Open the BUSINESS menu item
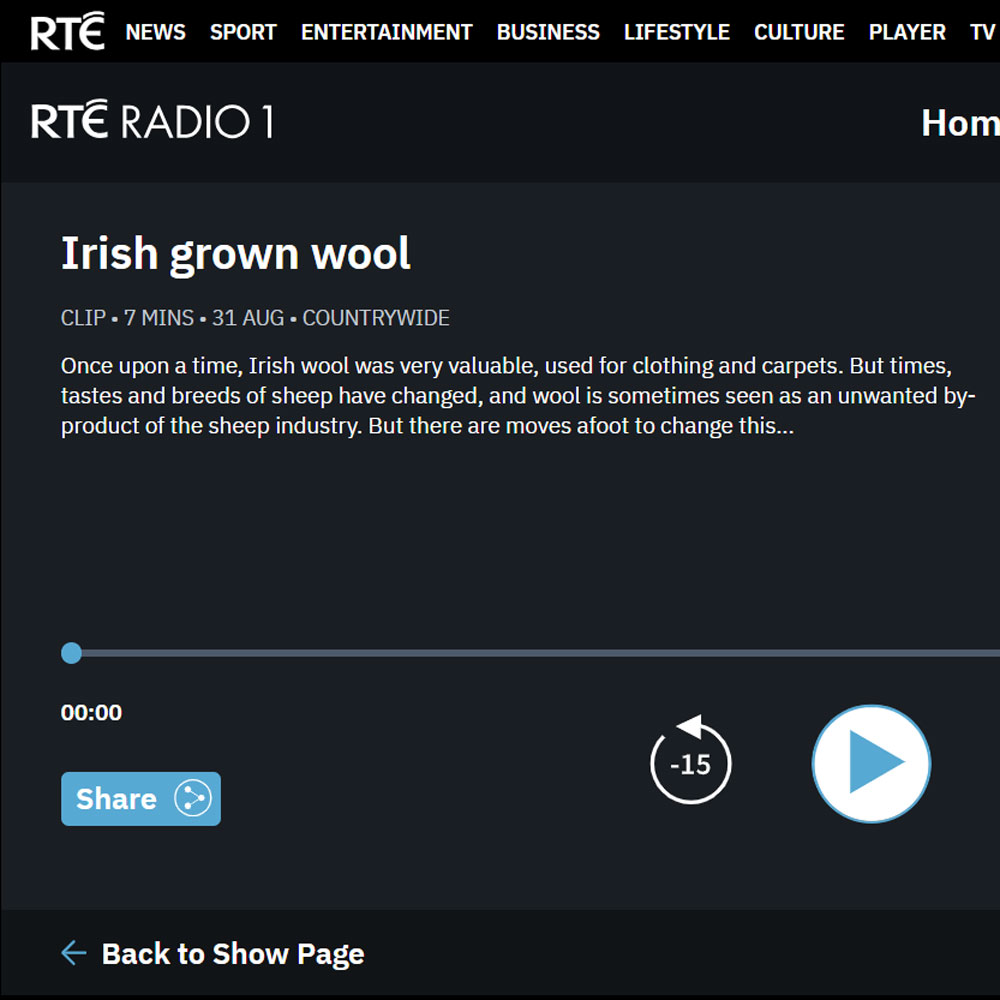Screen dimensions: 1000x1000 (x=548, y=32)
